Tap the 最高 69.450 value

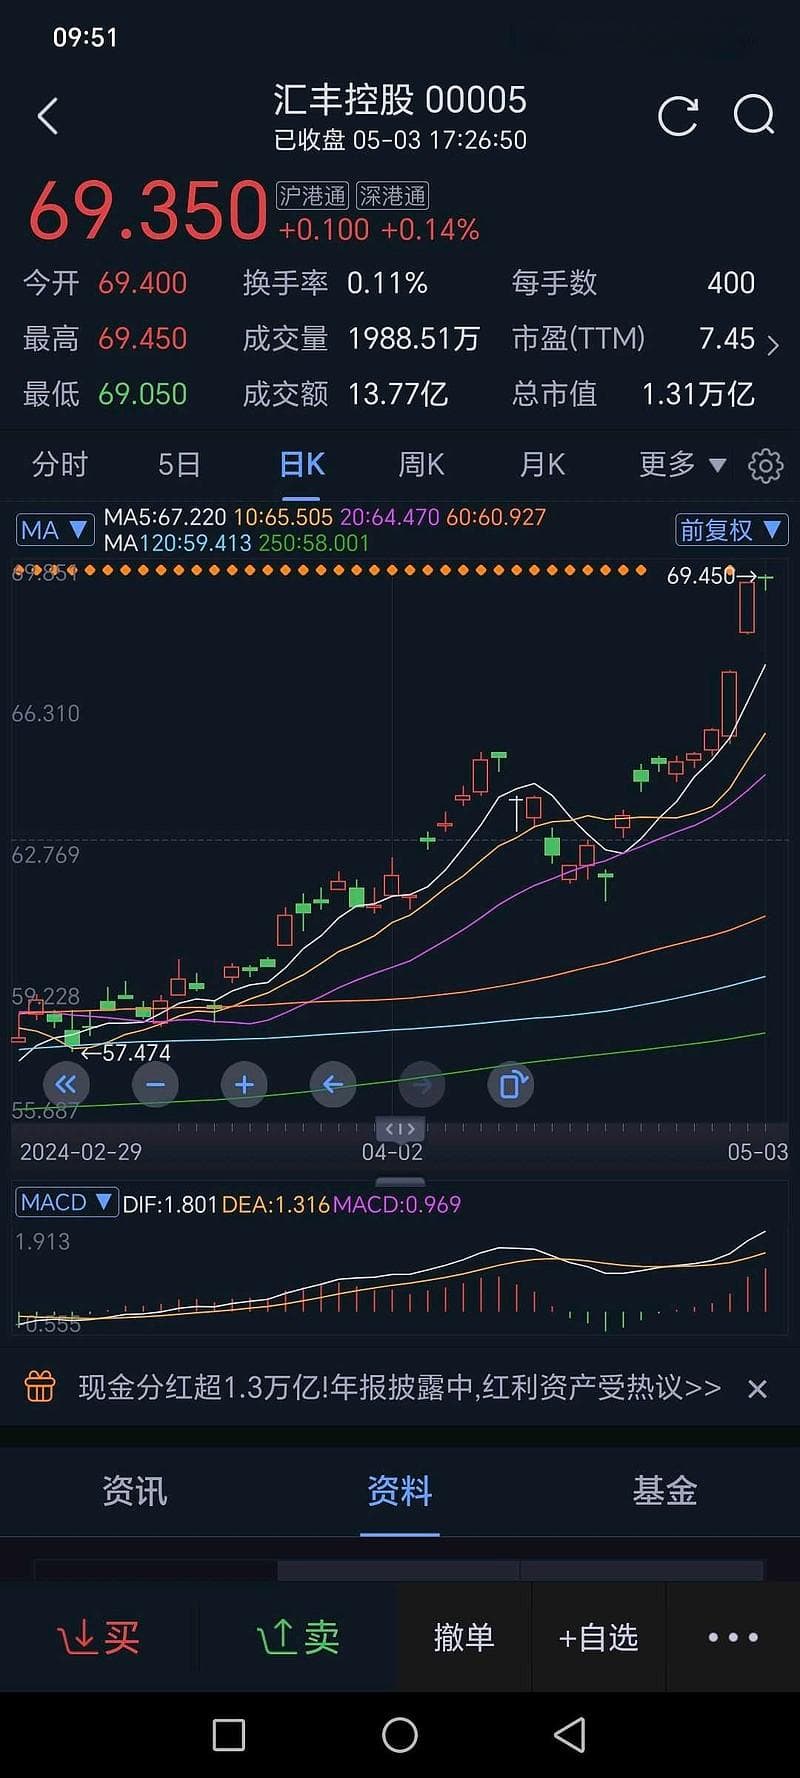click(x=143, y=339)
